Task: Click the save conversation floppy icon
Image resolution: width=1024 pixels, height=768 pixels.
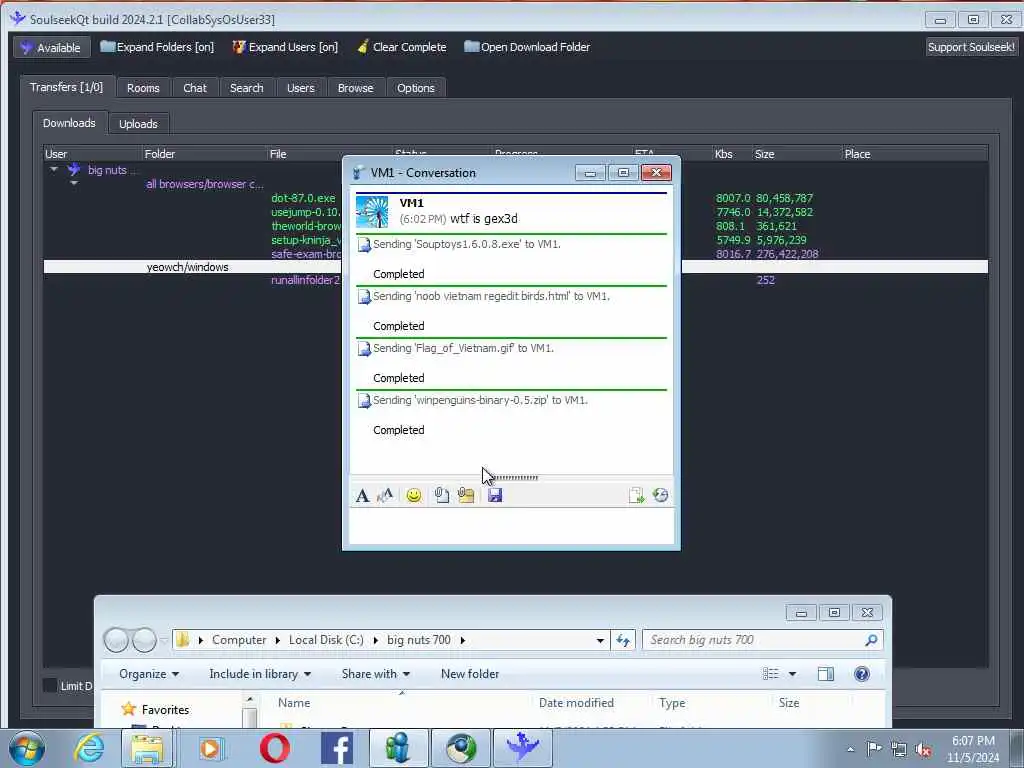Action: pyautogui.click(x=495, y=496)
